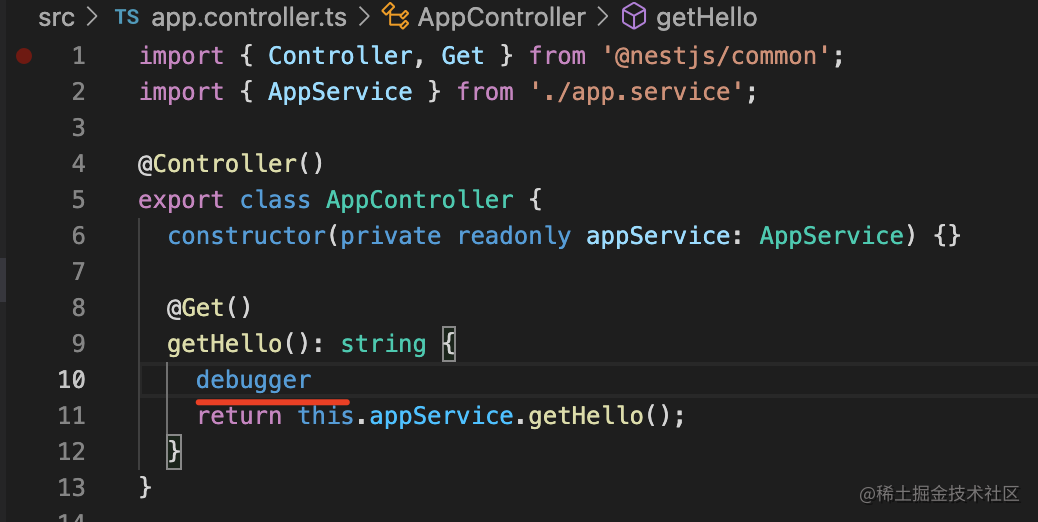
Task: Click the getHello method cube icon
Action: tap(633, 17)
